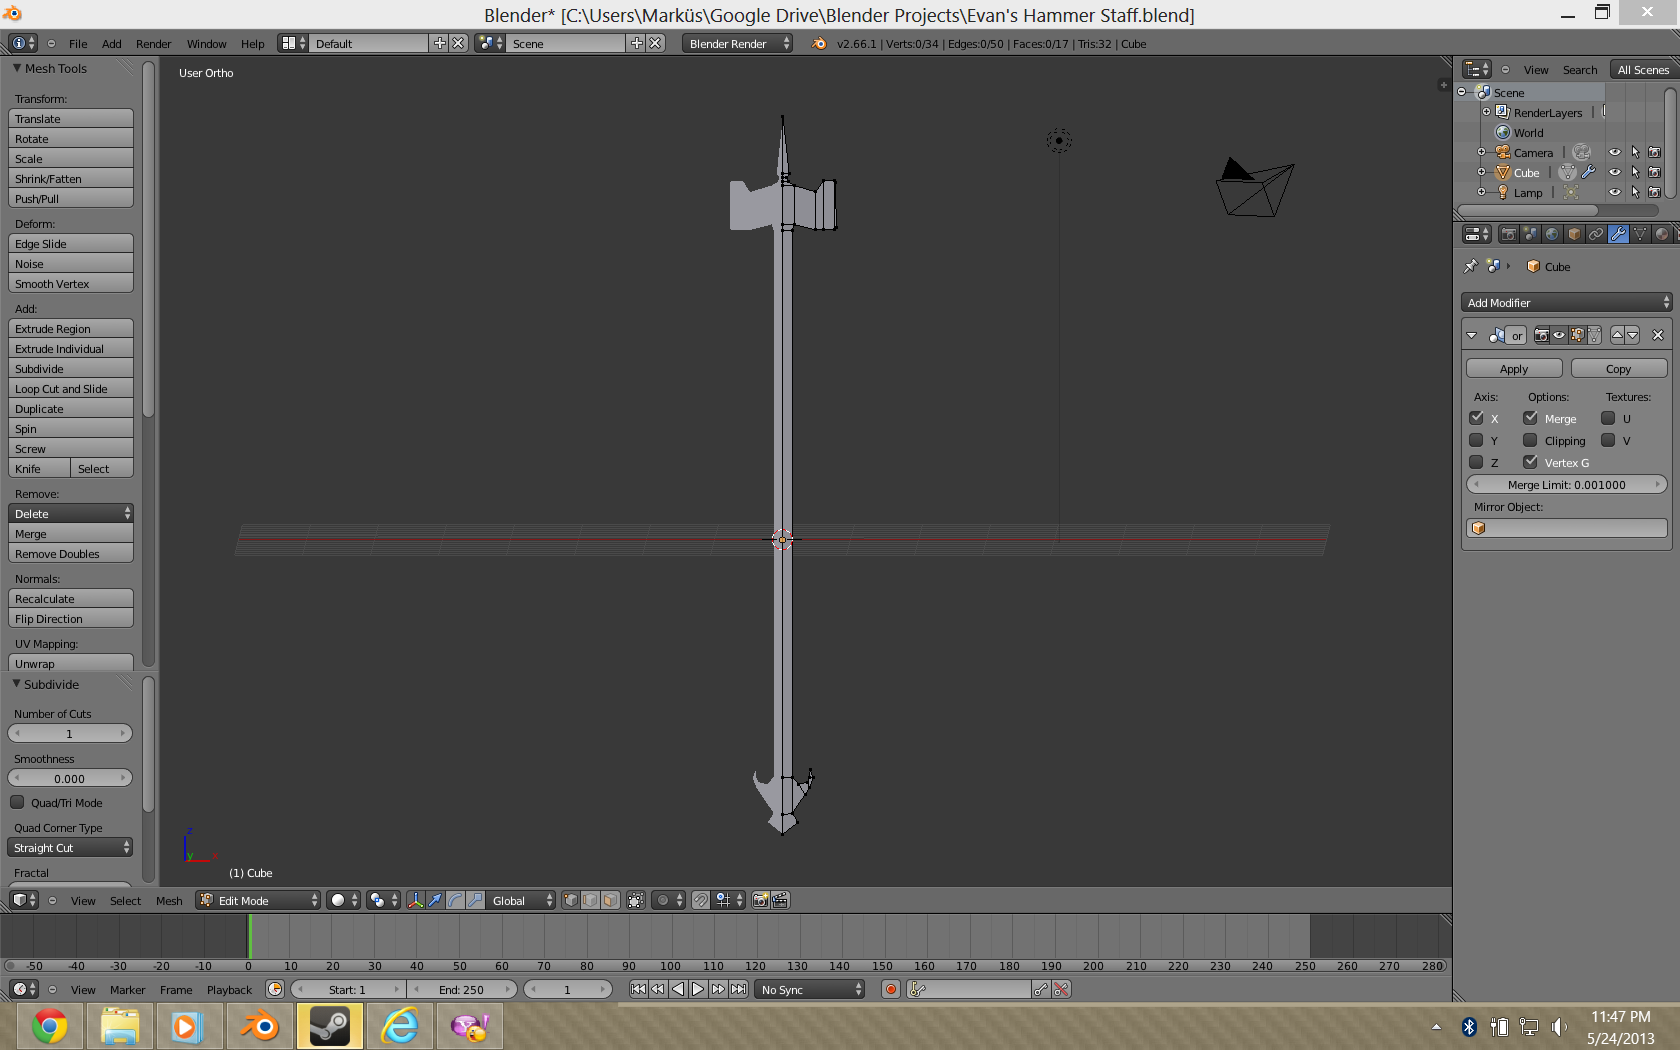Open the Object Constraints tab icon
The height and width of the screenshot is (1050, 1680).
pyautogui.click(x=1596, y=234)
